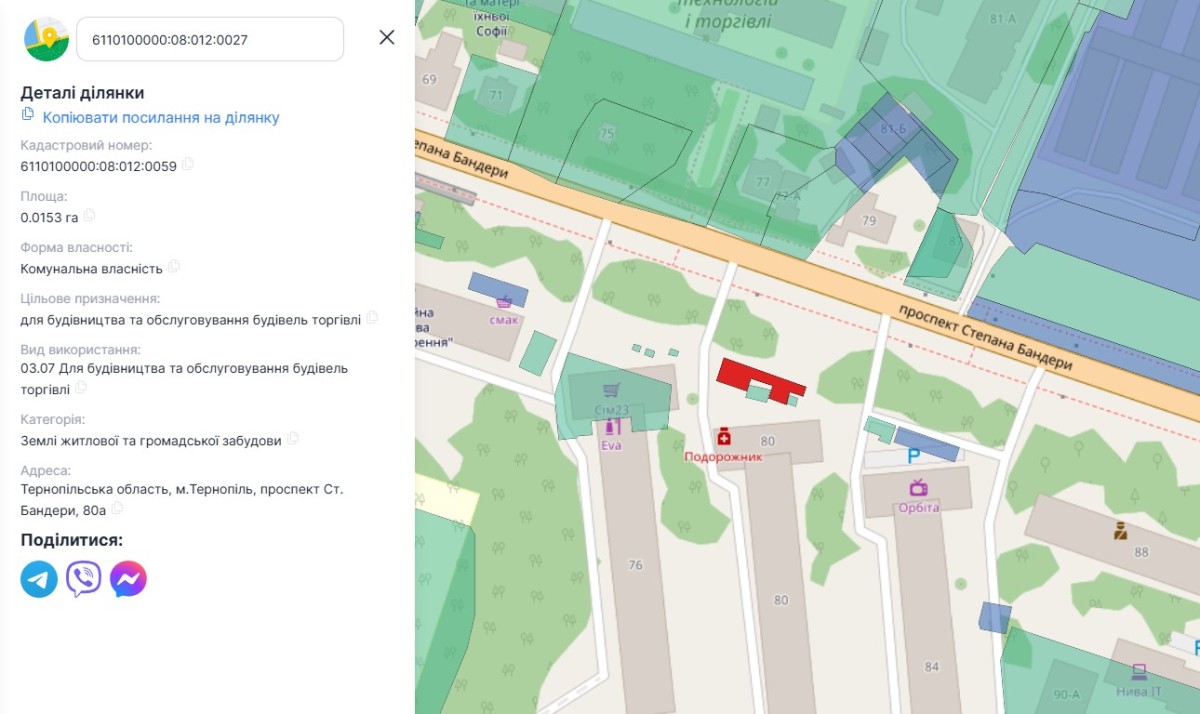
Task: Click the map logo icon in the panel header
Action: point(46,39)
